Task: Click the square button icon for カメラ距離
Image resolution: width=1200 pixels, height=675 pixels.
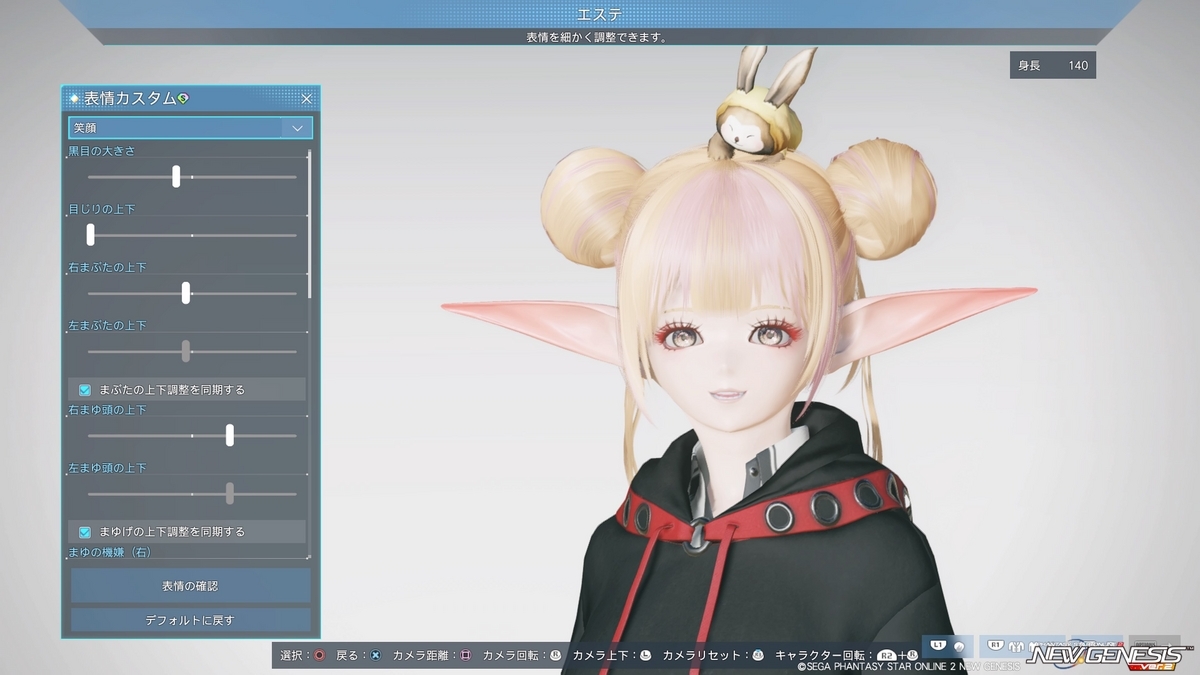Action: click(465, 655)
